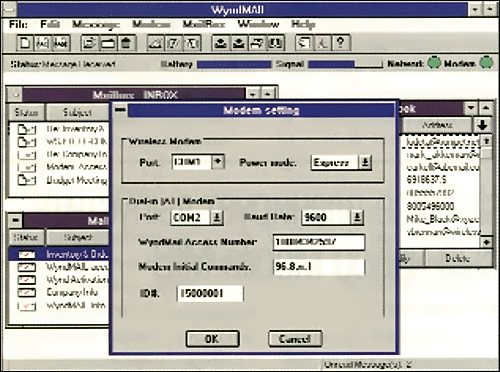500x372 pixels.
Task: Click the OK button
Action: coord(212,339)
